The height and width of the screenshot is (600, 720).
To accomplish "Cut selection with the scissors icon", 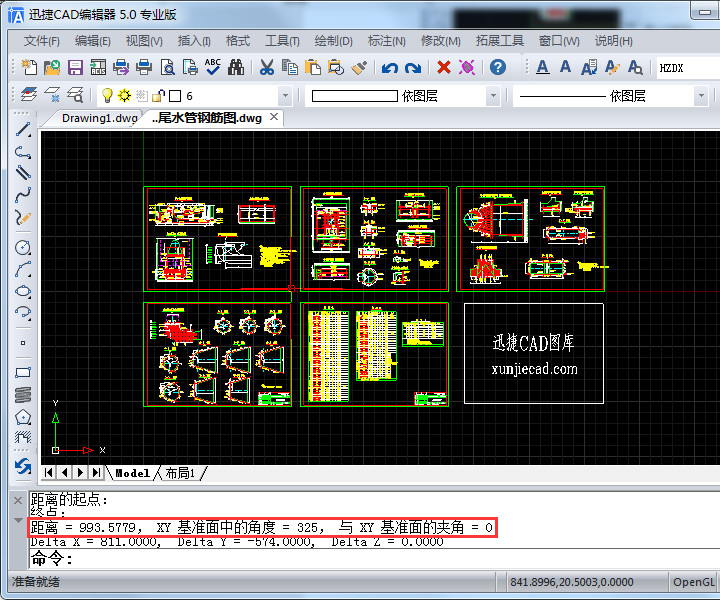I will tap(267, 67).
